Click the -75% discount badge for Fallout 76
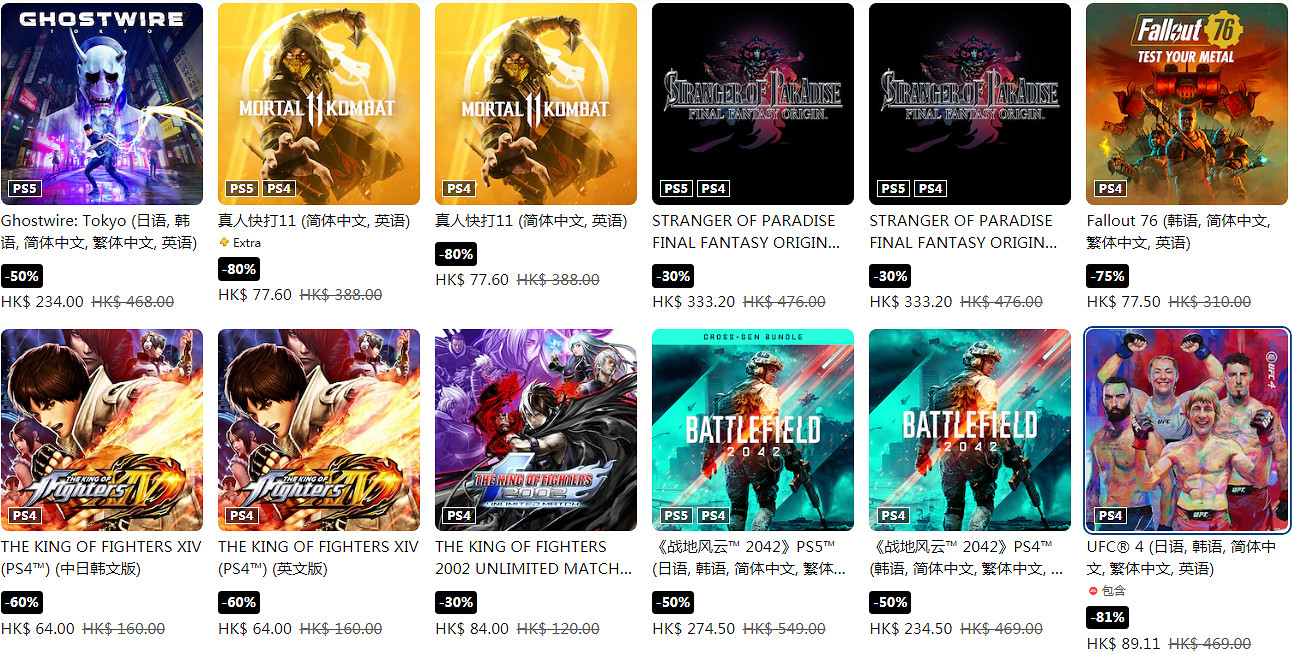This screenshot has width=1292, height=654. [1108, 276]
